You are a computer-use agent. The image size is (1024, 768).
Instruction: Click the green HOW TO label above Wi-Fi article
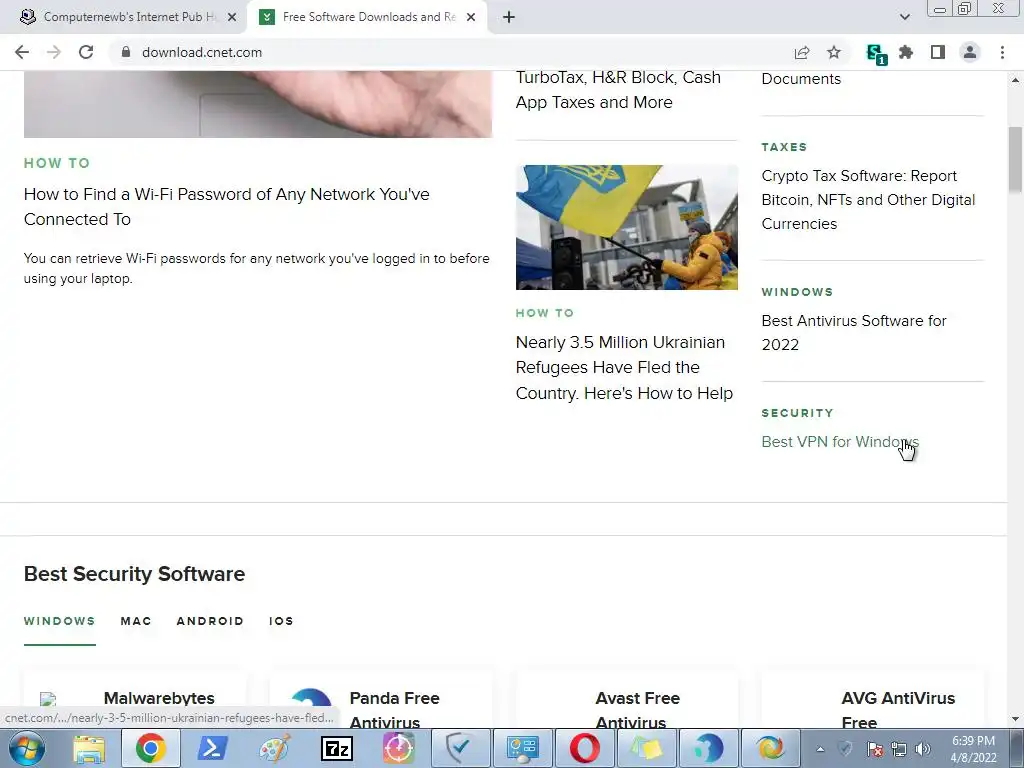(x=57, y=163)
